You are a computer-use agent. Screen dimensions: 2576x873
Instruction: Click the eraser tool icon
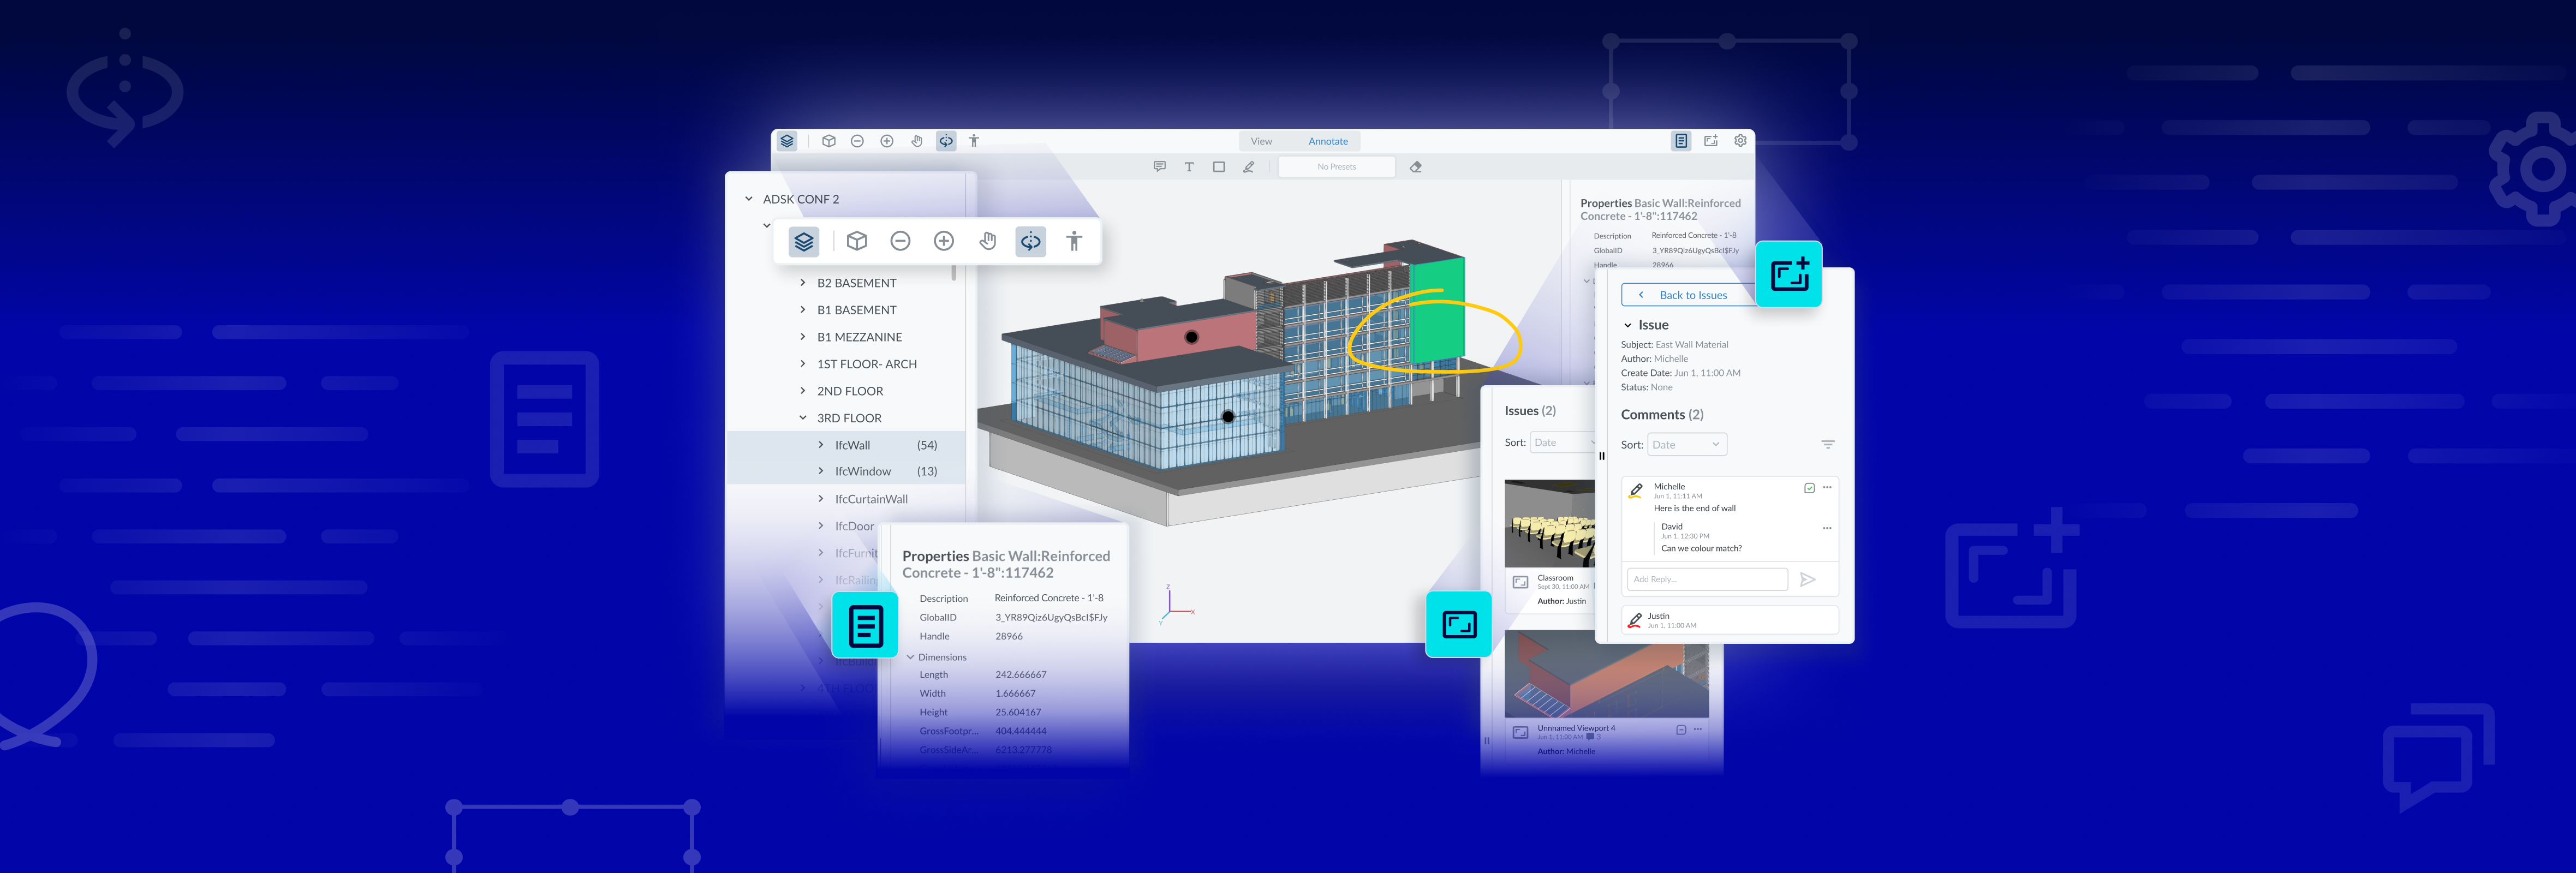1415,167
